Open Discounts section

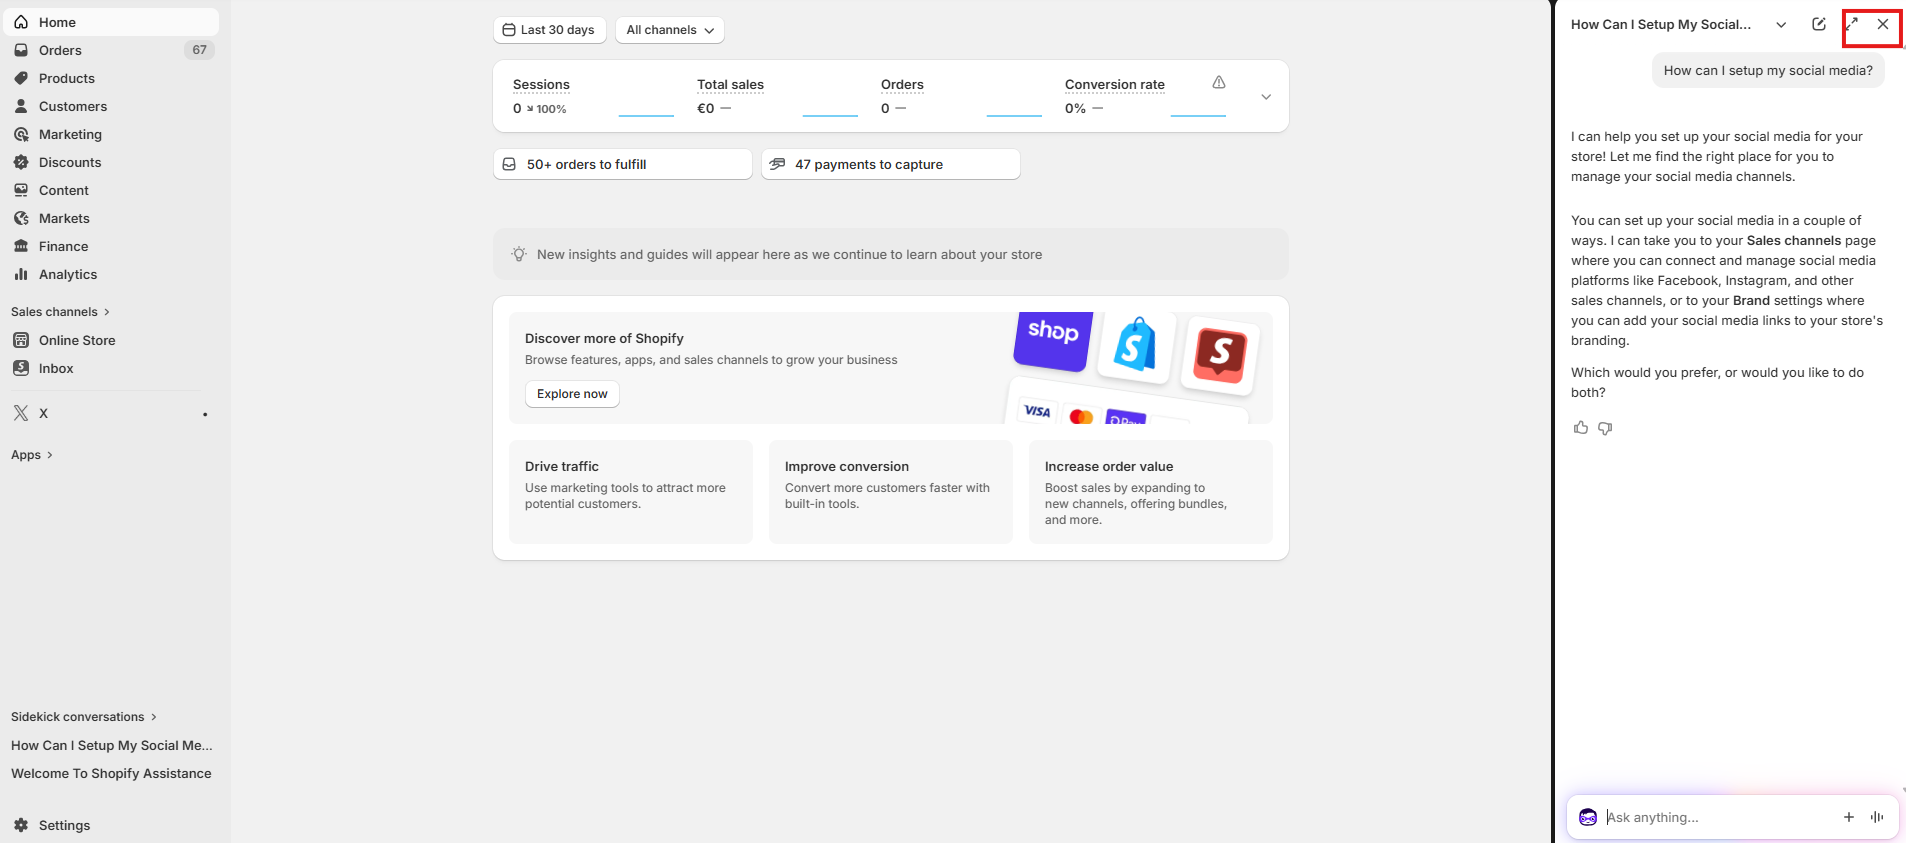click(111, 162)
